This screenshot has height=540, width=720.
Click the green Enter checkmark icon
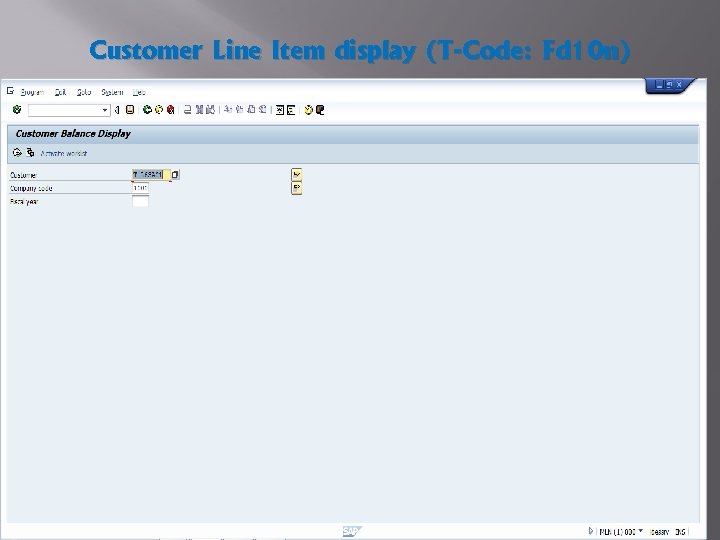point(17,110)
